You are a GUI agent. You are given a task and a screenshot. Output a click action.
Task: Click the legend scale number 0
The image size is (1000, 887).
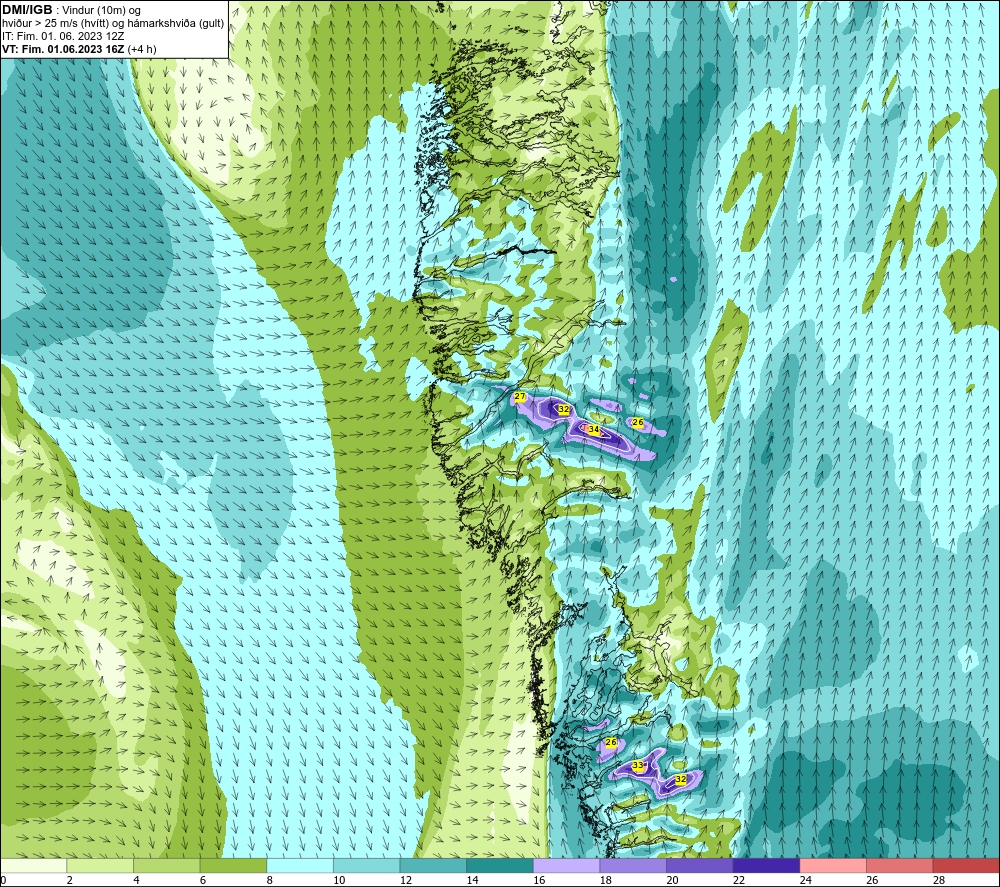click(4, 880)
